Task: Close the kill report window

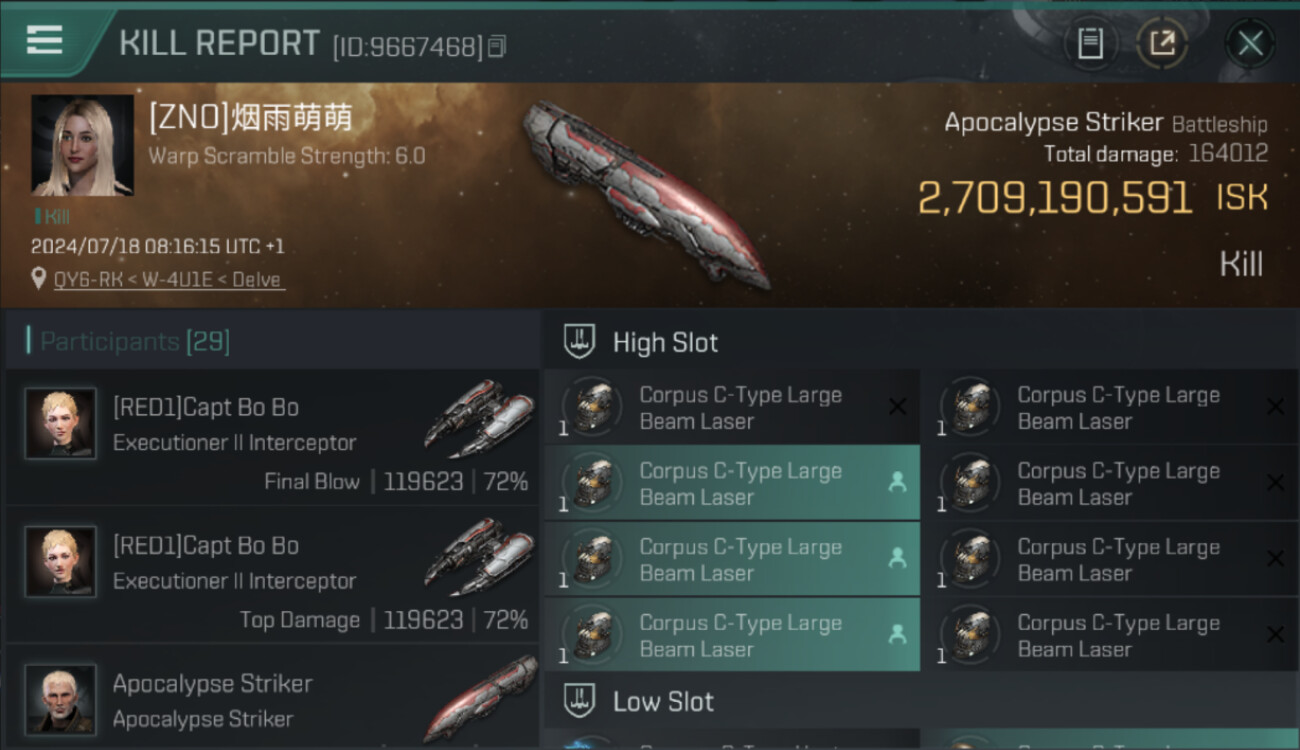Action: click(1250, 43)
